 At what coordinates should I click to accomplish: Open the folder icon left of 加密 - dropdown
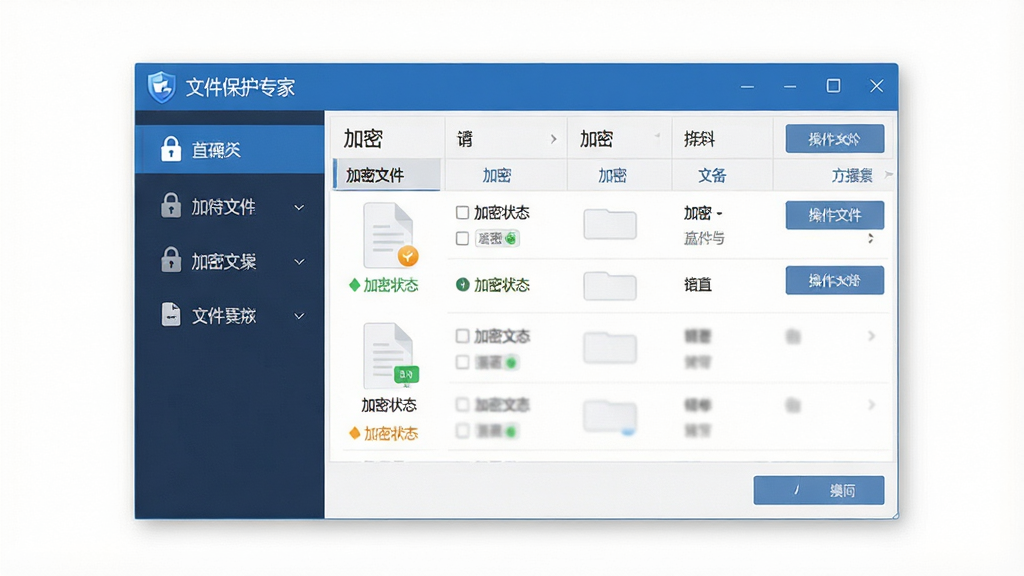pos(610,224)
